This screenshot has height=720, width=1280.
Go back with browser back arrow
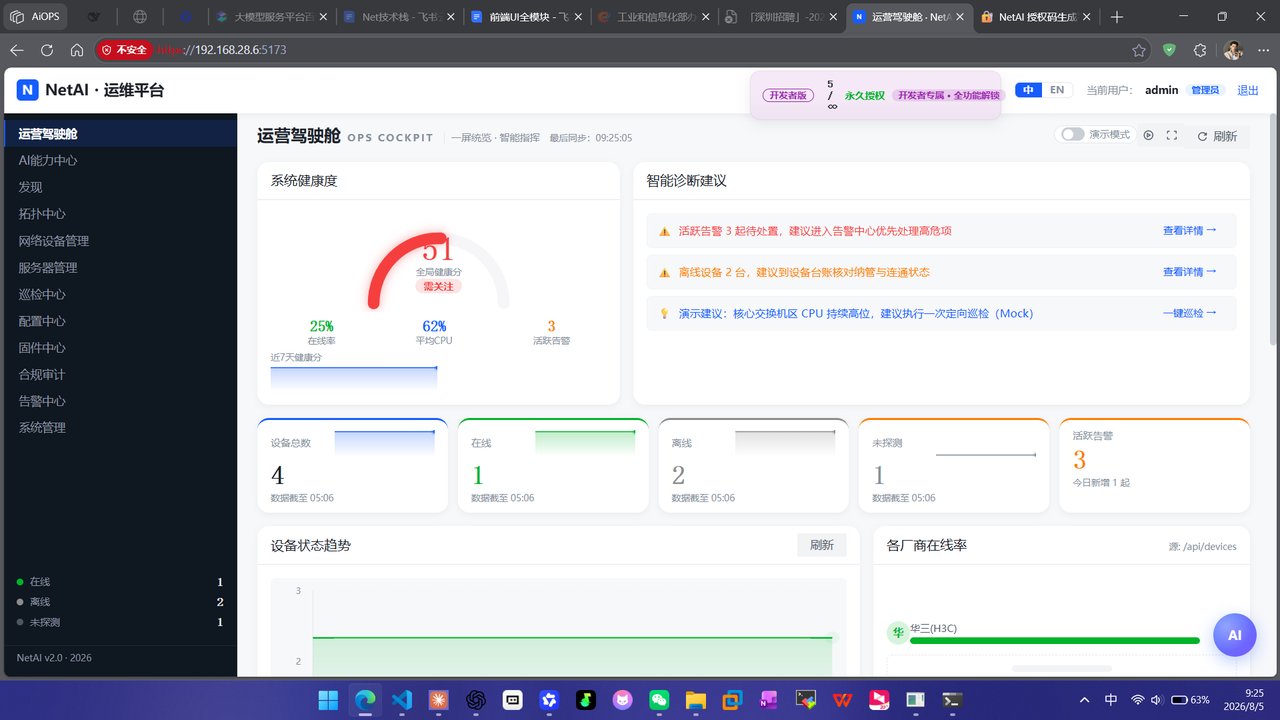point(17,50)
